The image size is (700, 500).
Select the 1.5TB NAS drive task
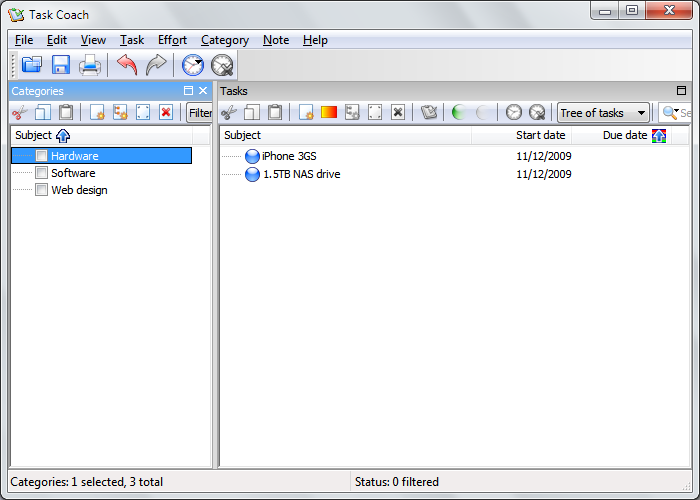click(x=302, y=174)
